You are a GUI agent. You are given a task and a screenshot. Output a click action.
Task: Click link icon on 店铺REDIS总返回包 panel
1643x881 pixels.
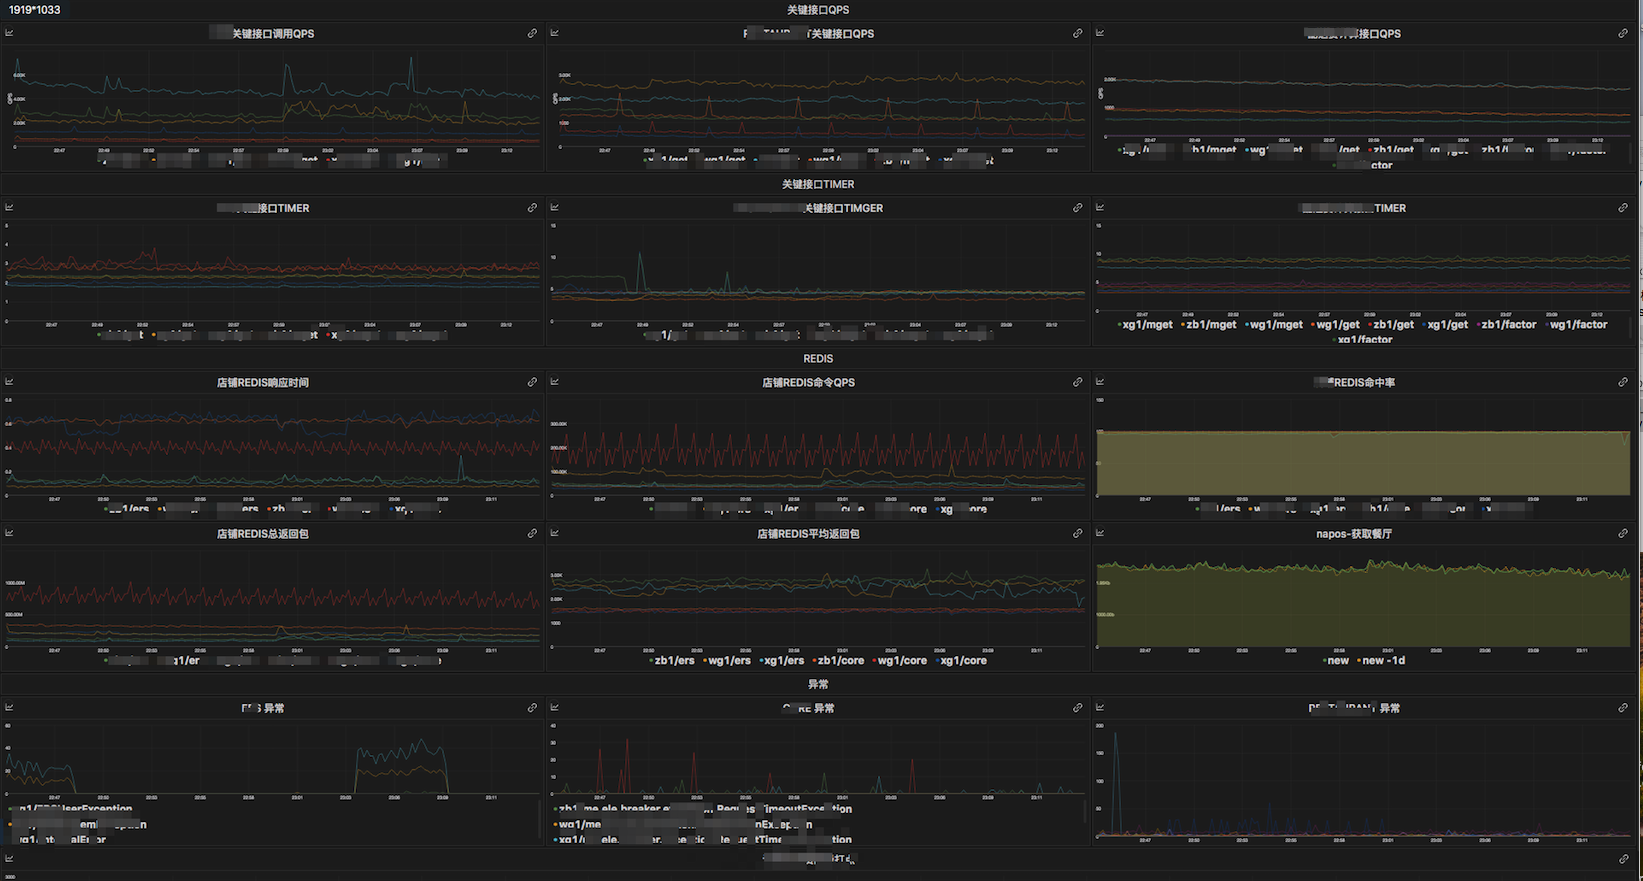tap(532, 534)
